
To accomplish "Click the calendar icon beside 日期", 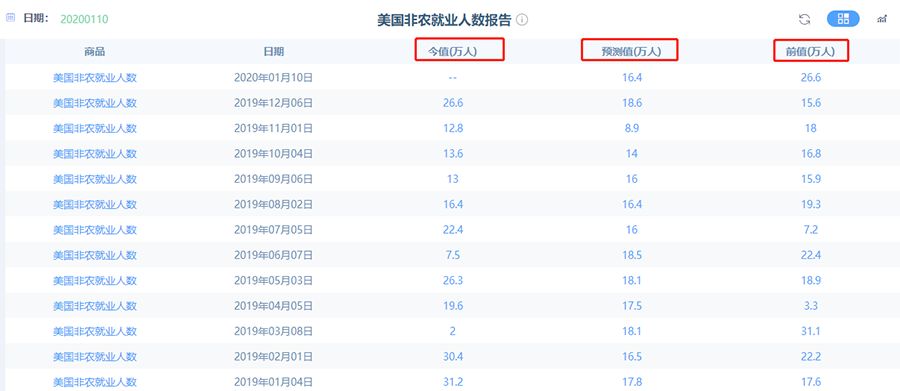I will [10, 18].
